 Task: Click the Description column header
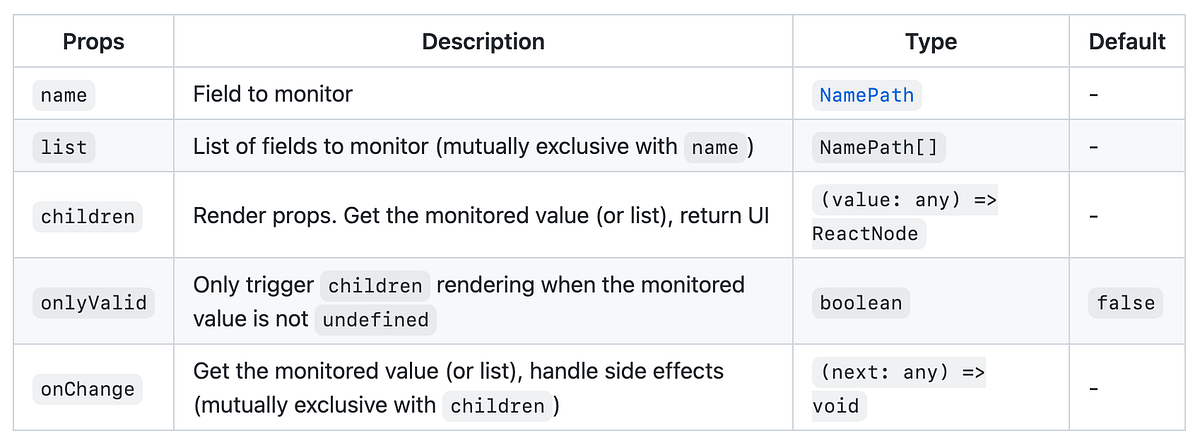(x=483, y=42)
